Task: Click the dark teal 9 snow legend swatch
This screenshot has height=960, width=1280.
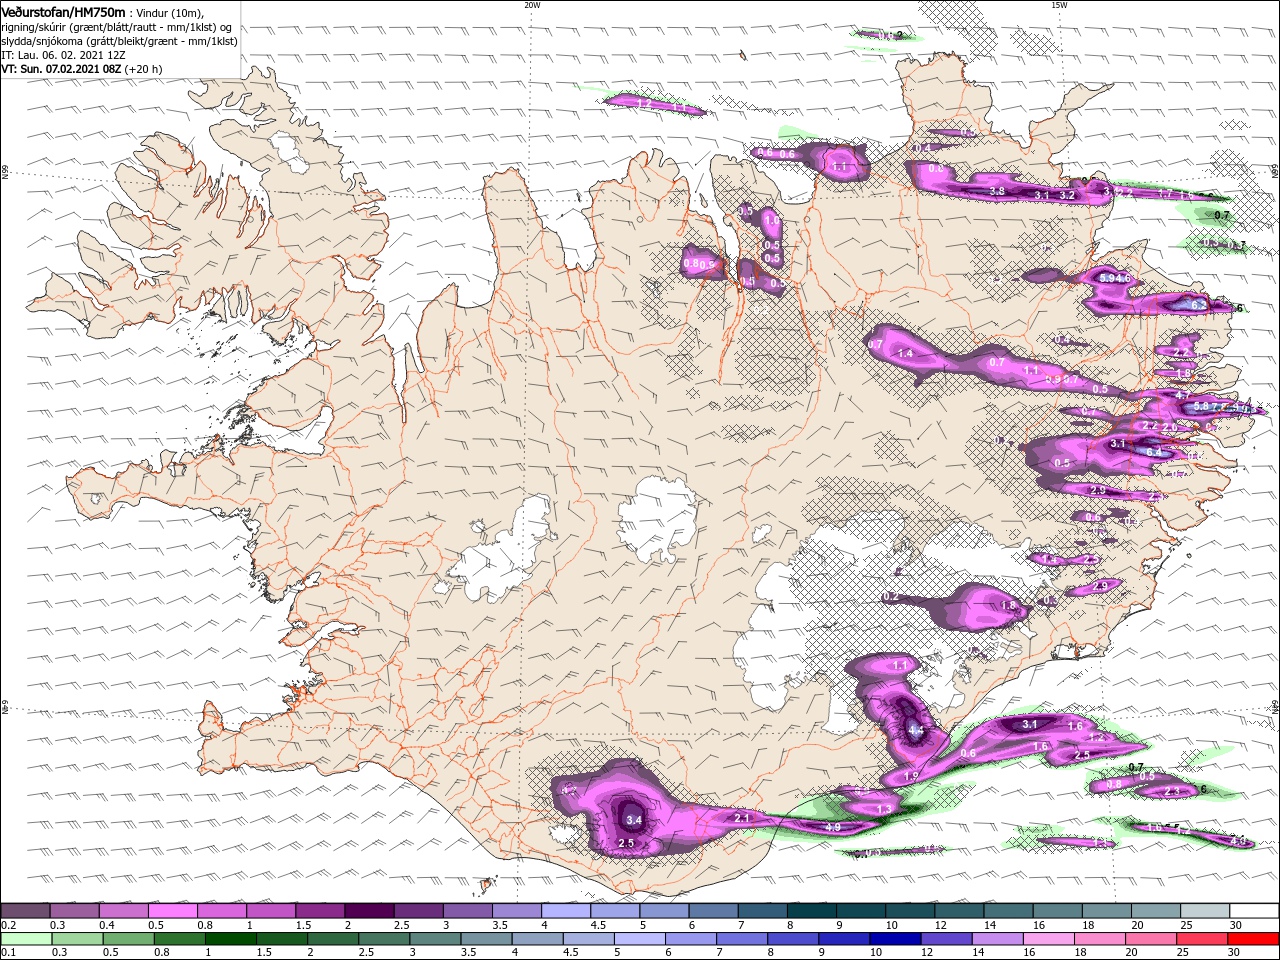Action: click(860, 911)
